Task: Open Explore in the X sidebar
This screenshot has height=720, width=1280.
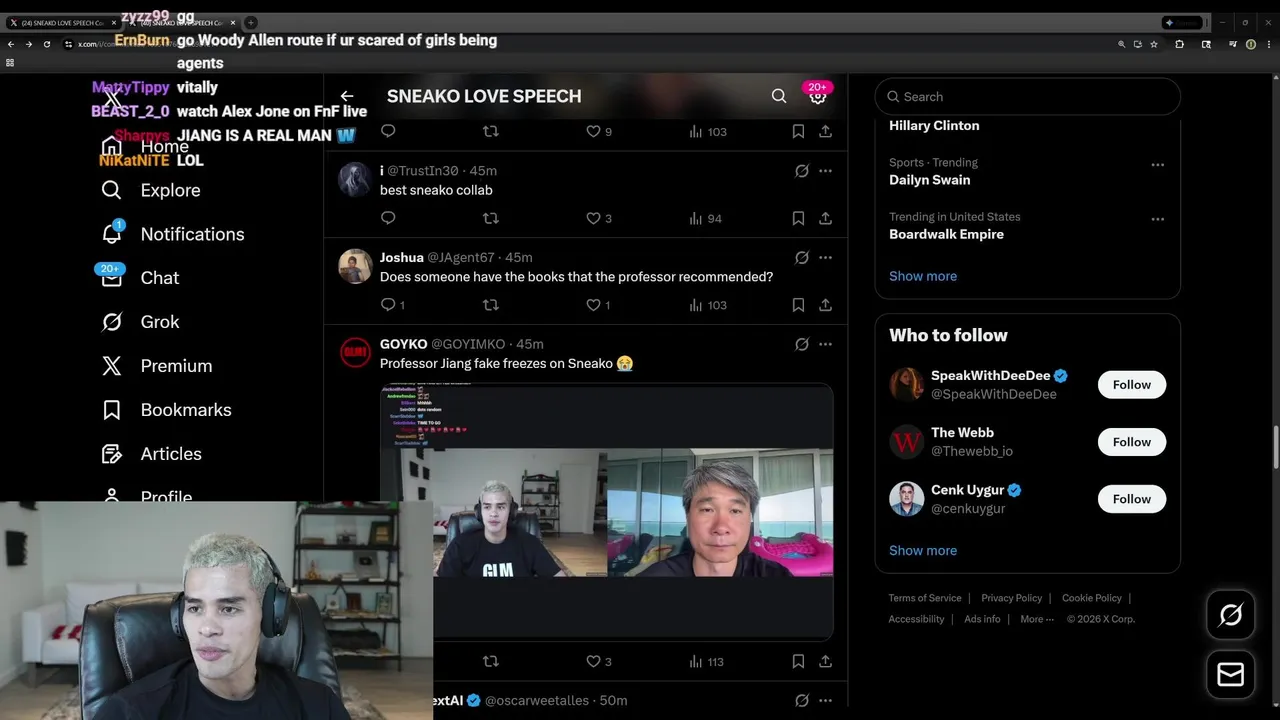Action: (151, 190)
